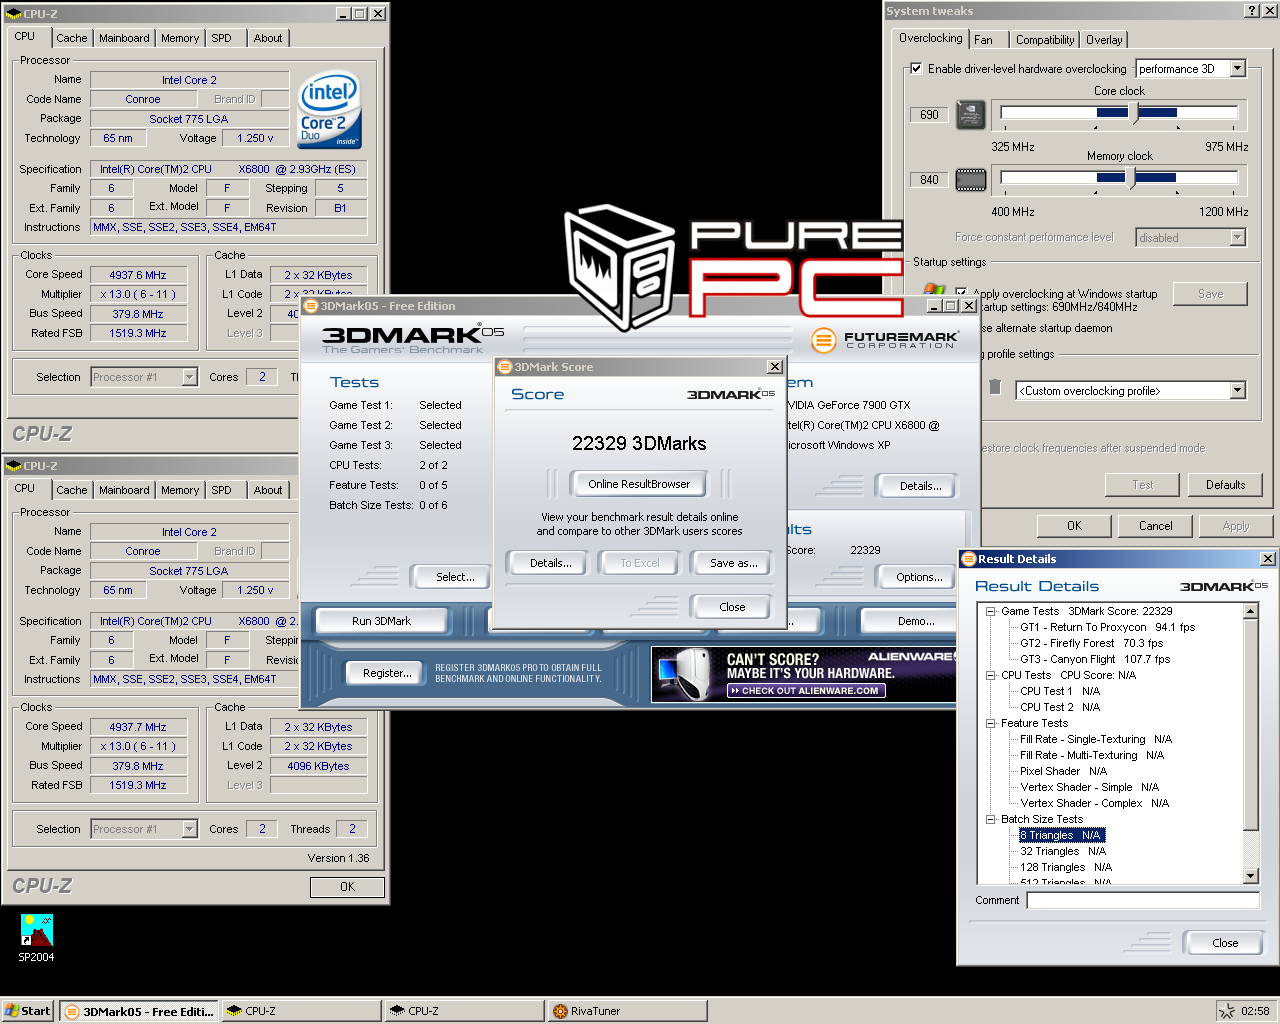
Task: Click the core clock value field showing 690
Action: pyautogui.click(x=929, y=115)
